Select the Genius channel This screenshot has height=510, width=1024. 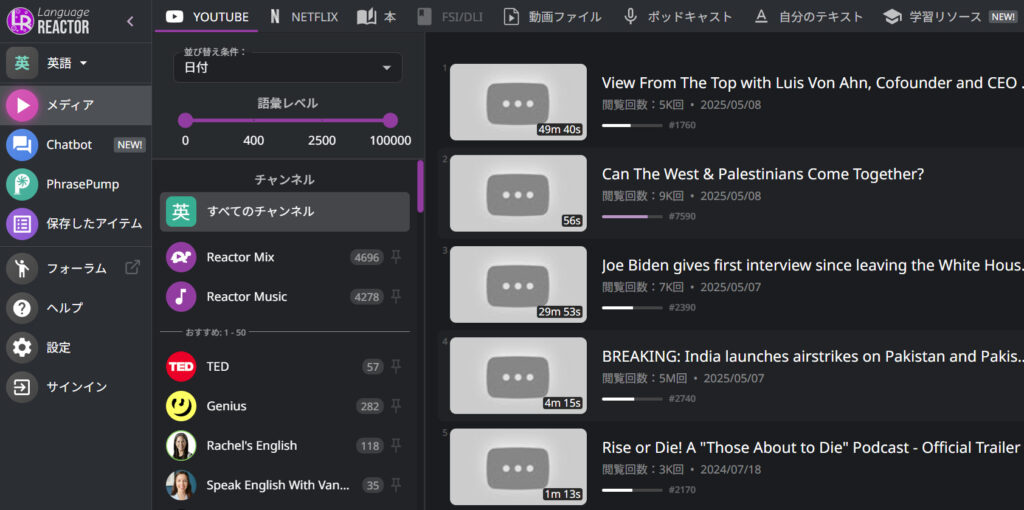point(285,406)
